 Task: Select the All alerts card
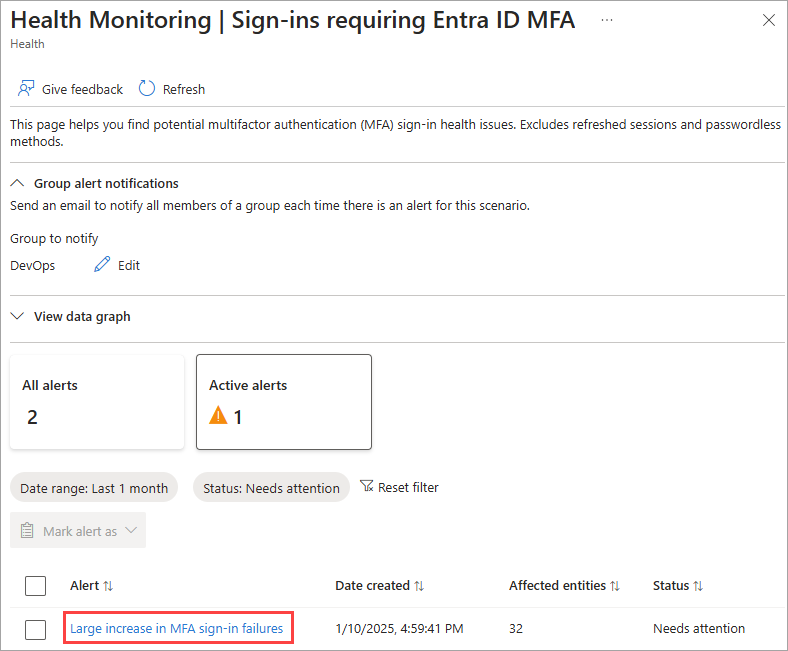[x=97, y=402]
